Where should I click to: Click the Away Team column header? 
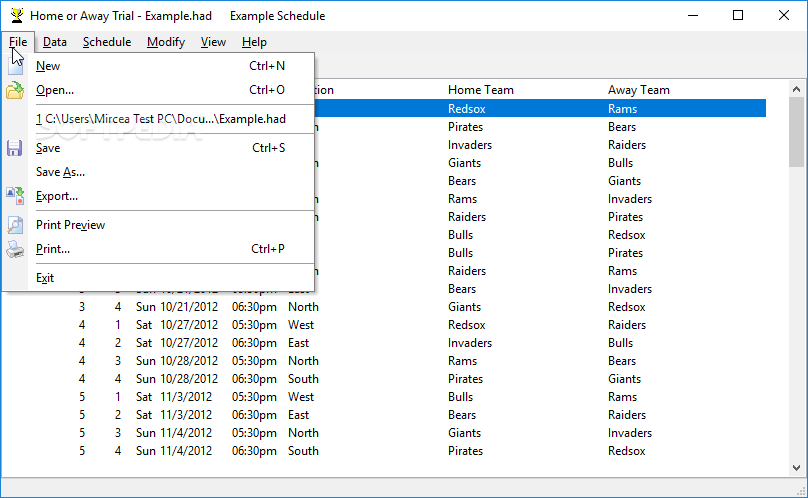[x=638, y=90]
